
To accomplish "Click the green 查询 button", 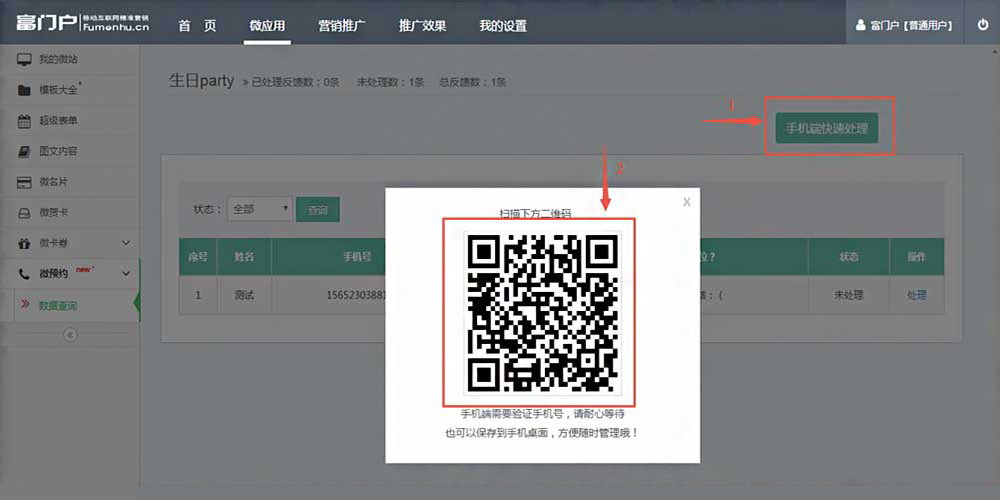I will point(318,209).
